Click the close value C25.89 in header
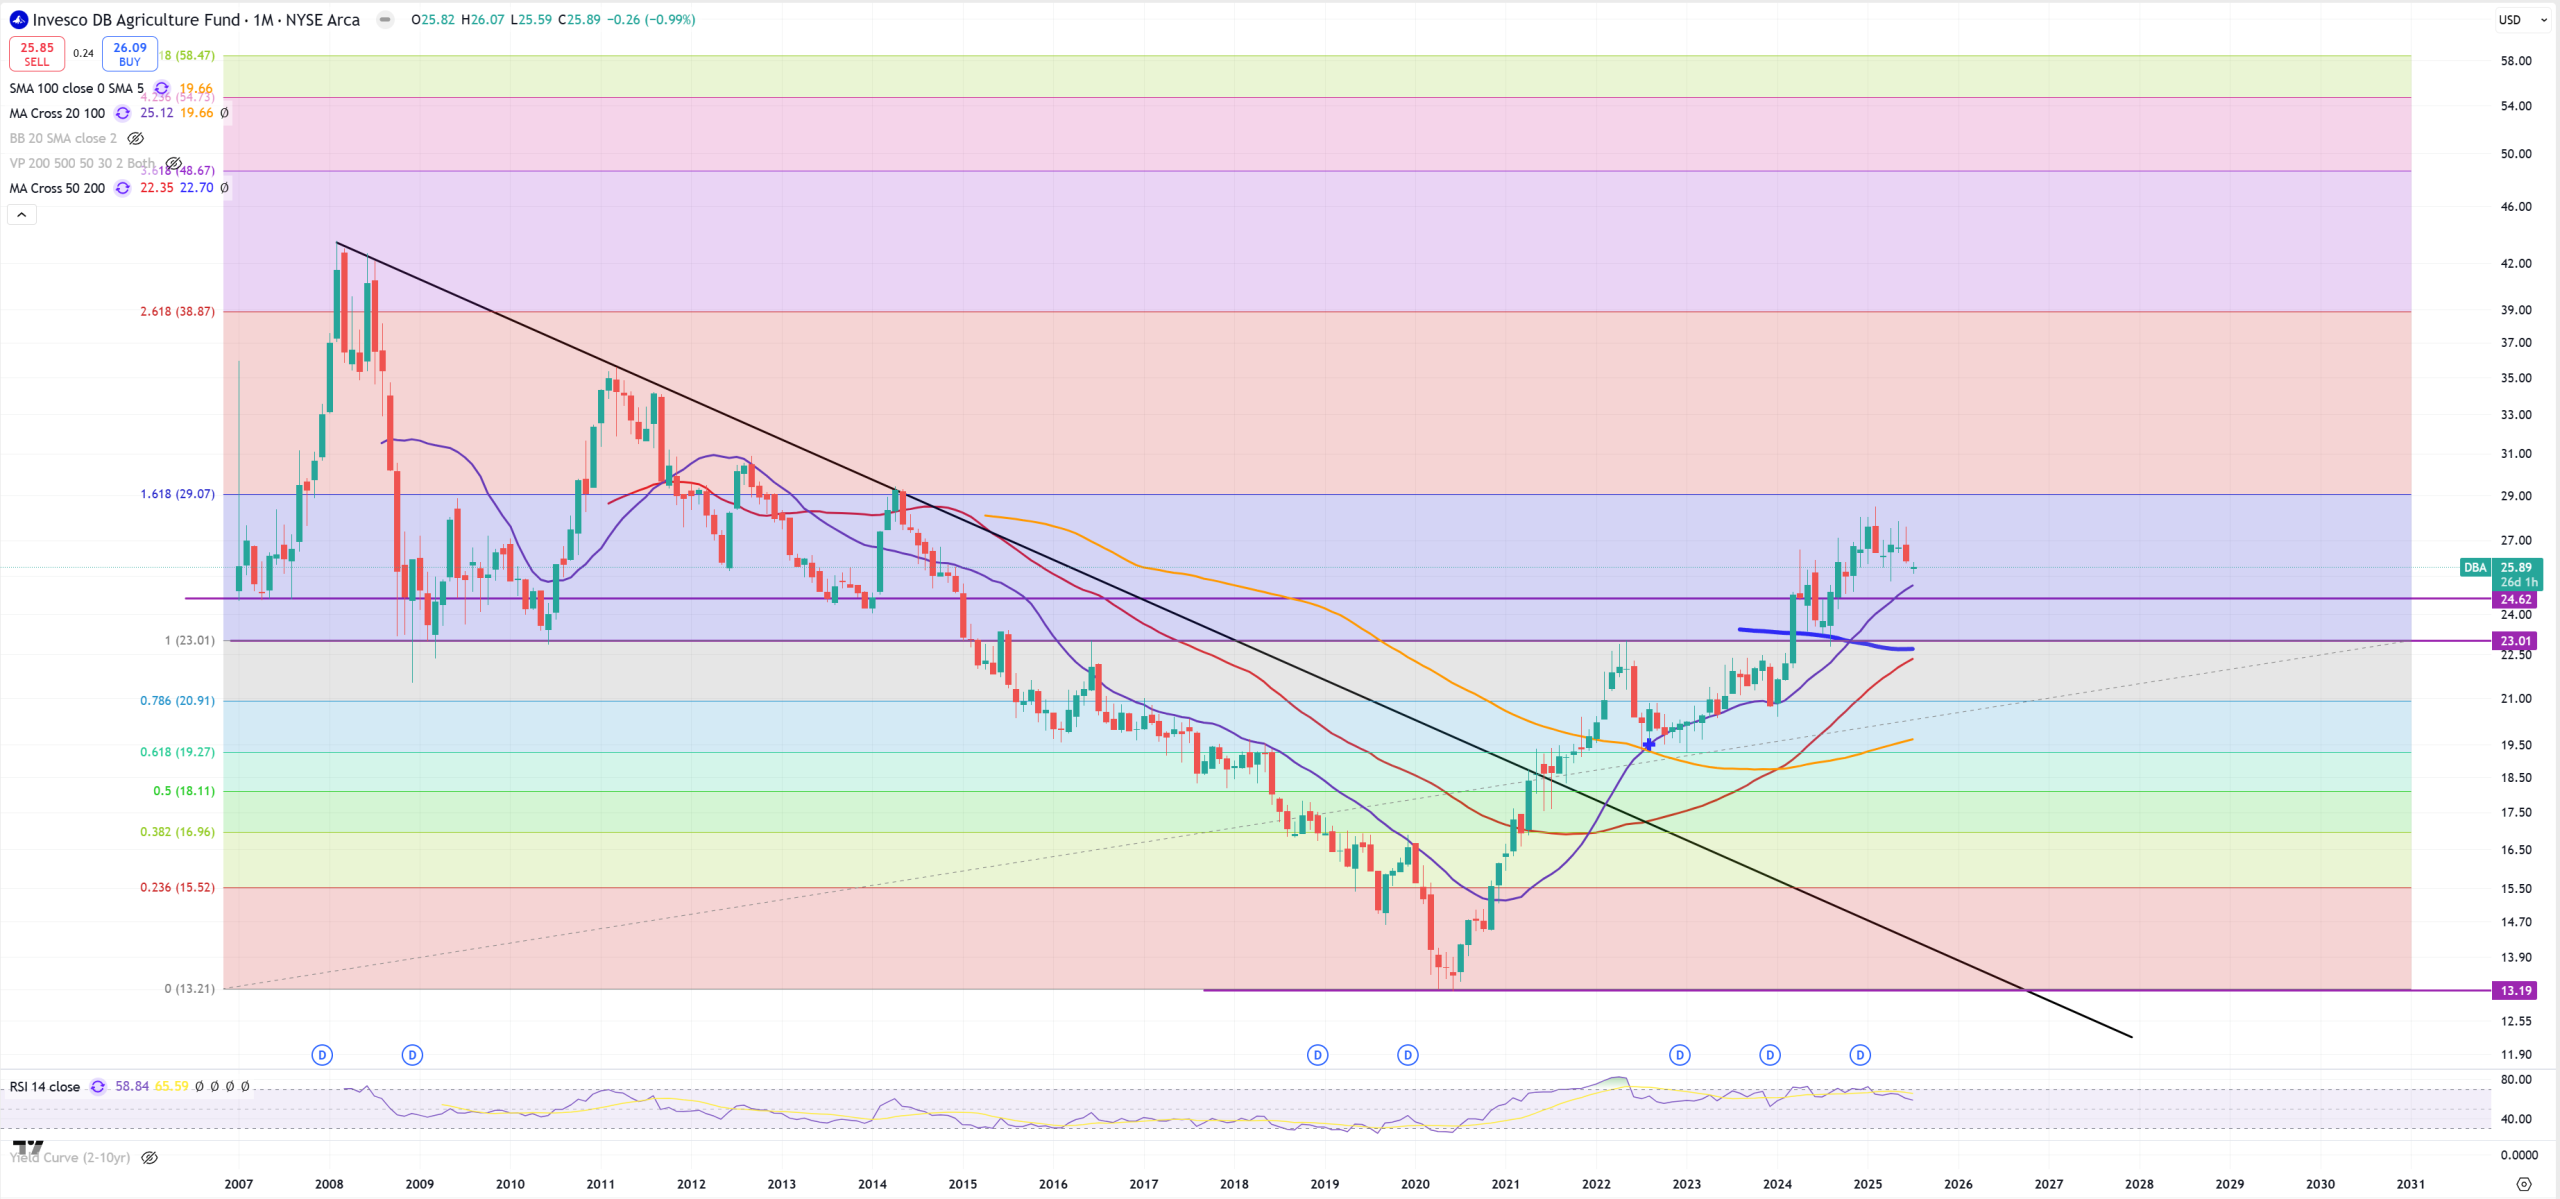 pos(579,20)
